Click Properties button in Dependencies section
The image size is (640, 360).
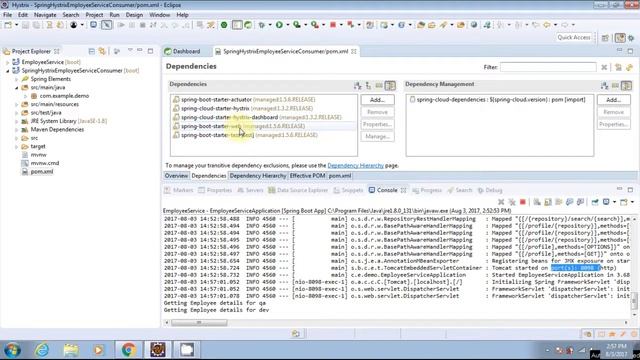click(377, 124)
